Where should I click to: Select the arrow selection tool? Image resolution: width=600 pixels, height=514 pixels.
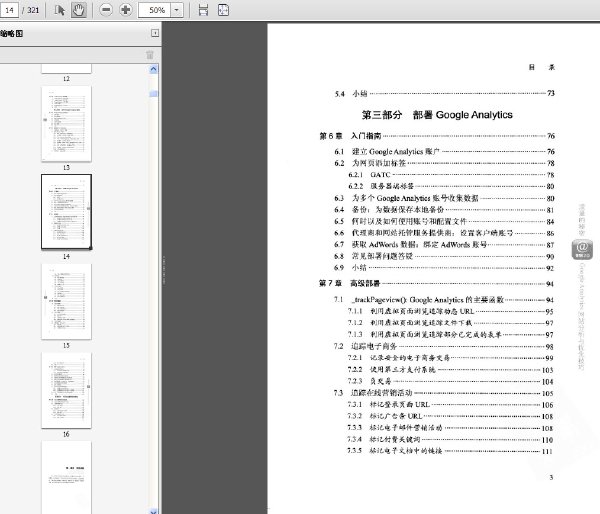click(59, 10)
